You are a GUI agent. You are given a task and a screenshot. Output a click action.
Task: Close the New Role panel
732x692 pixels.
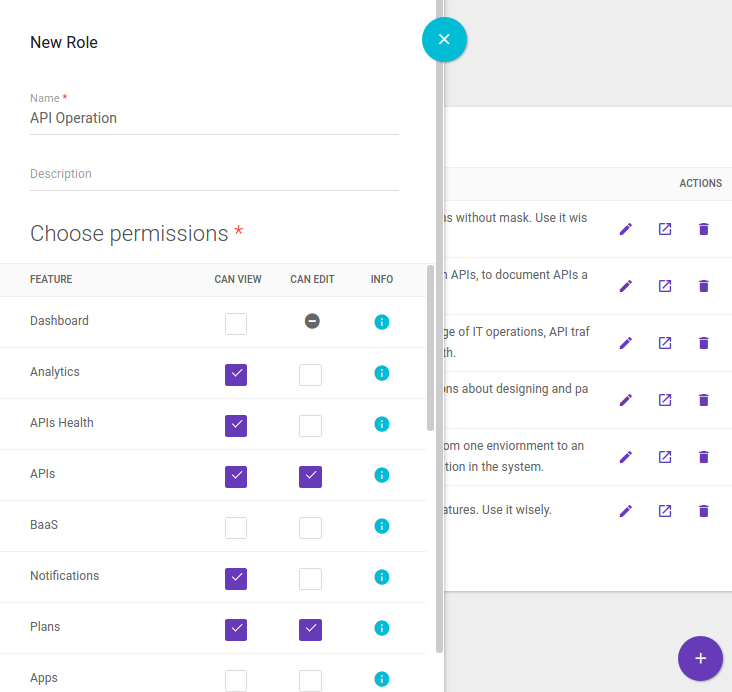pos(444,40)
